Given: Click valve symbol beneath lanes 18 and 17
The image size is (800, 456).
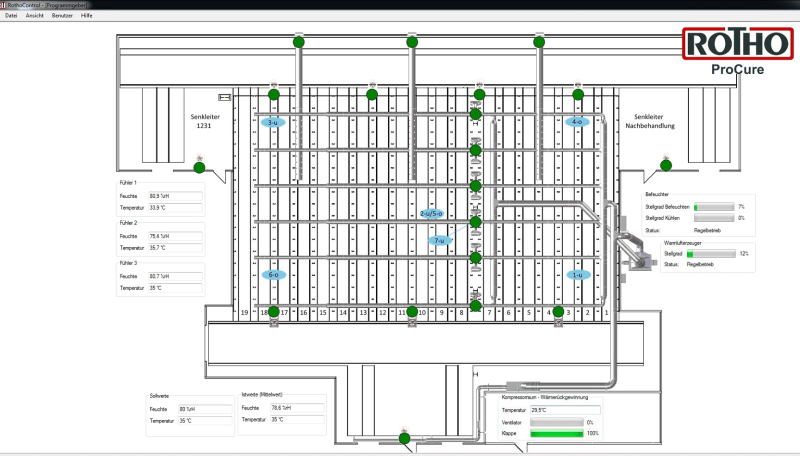Looking at the screenshot, I should pos(274,322).
